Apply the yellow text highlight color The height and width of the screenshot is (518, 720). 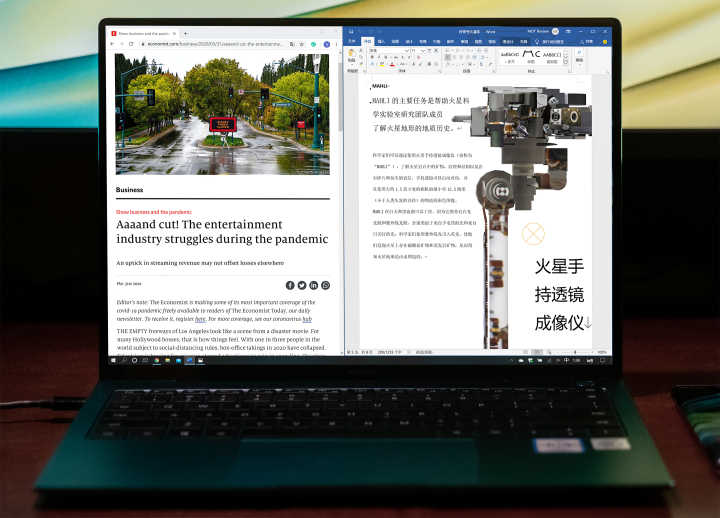(382, 65)
